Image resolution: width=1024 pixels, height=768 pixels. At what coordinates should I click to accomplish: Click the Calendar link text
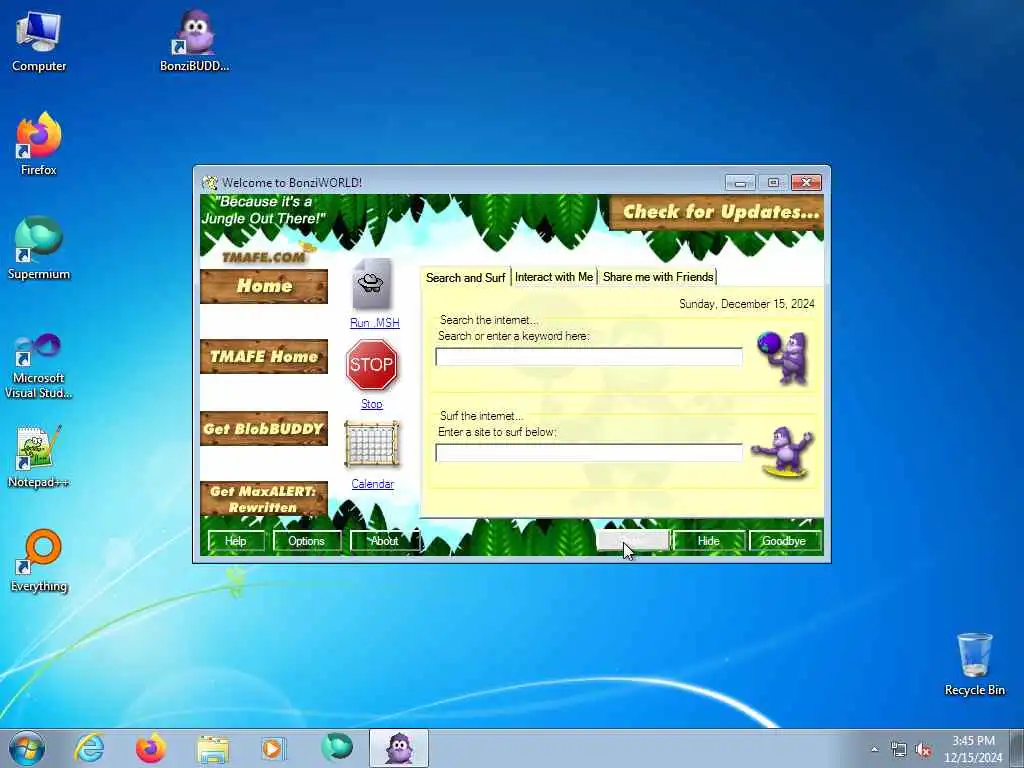[372, 484]
